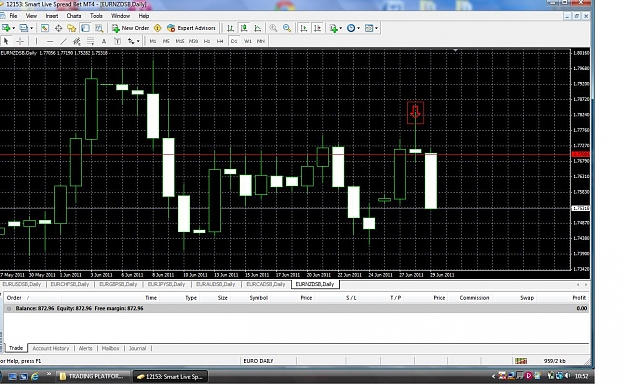Select the D1 daily timeframe button
625x386 pixels.
(234, 41)
